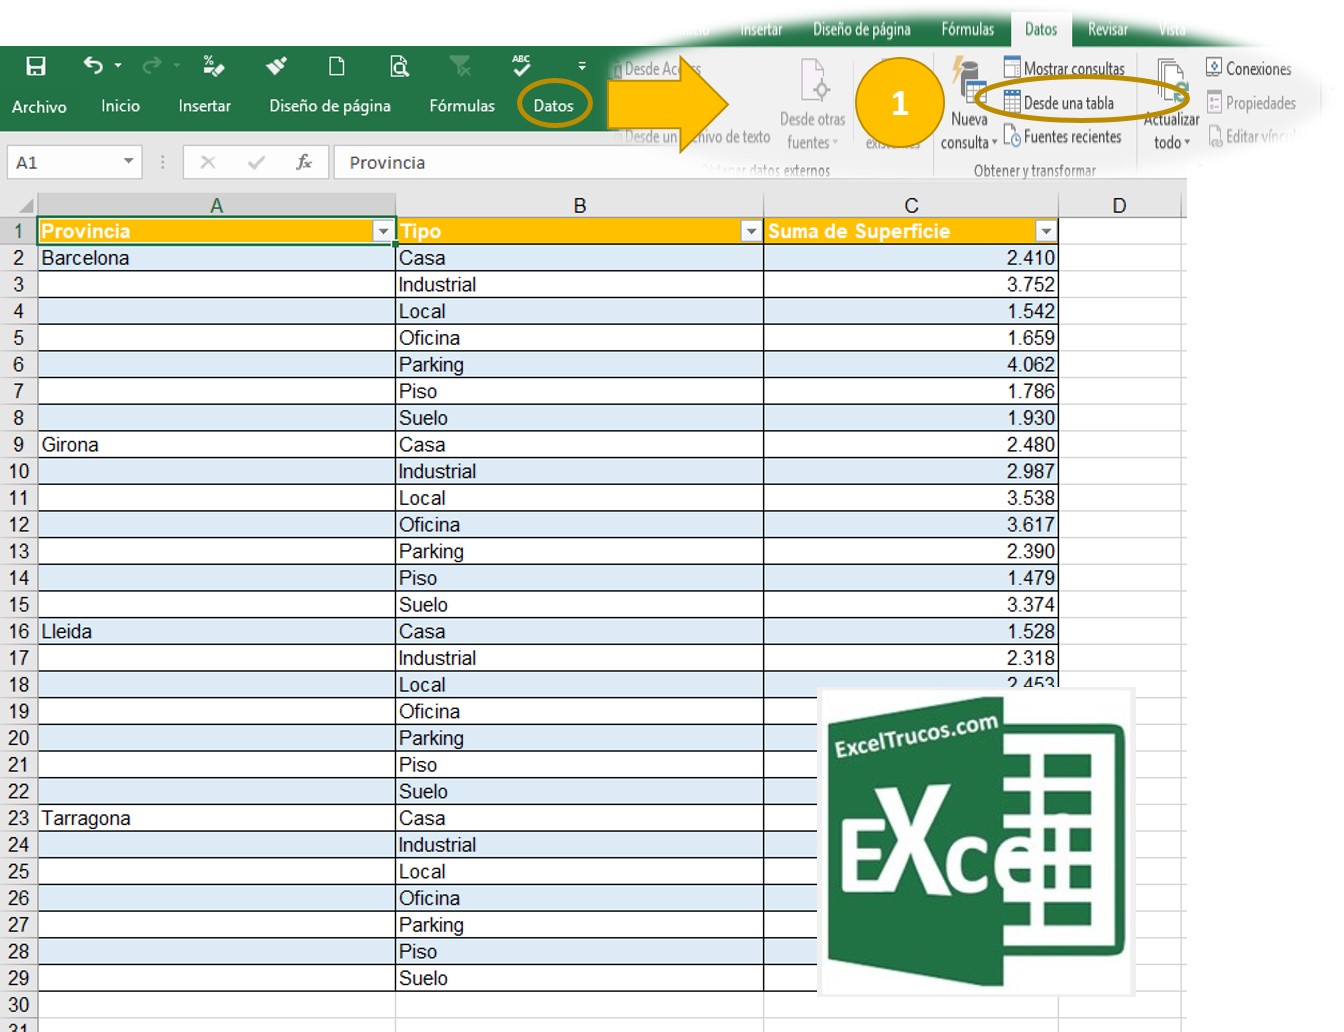The height and width of the screenshot is (1032, 1344).
Task: Click the new blank document icon
Action: [x=337, y=67]
